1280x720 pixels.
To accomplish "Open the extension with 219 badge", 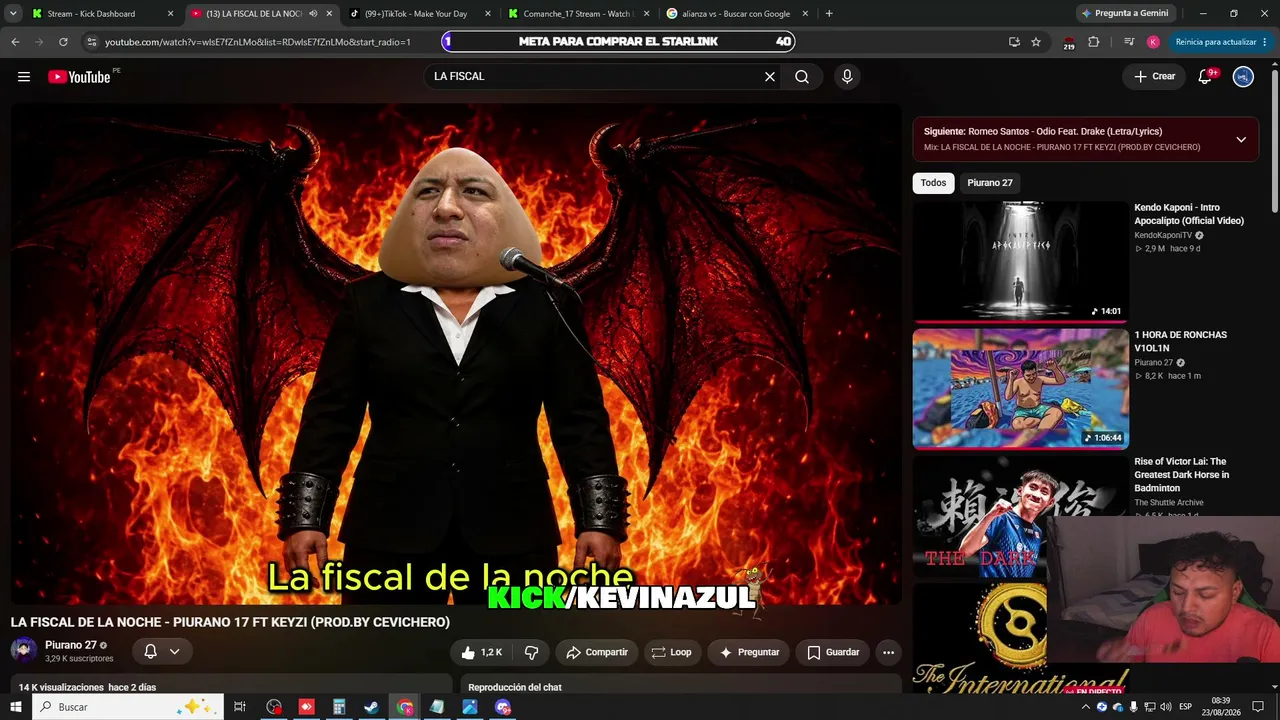I will 1068,42.
